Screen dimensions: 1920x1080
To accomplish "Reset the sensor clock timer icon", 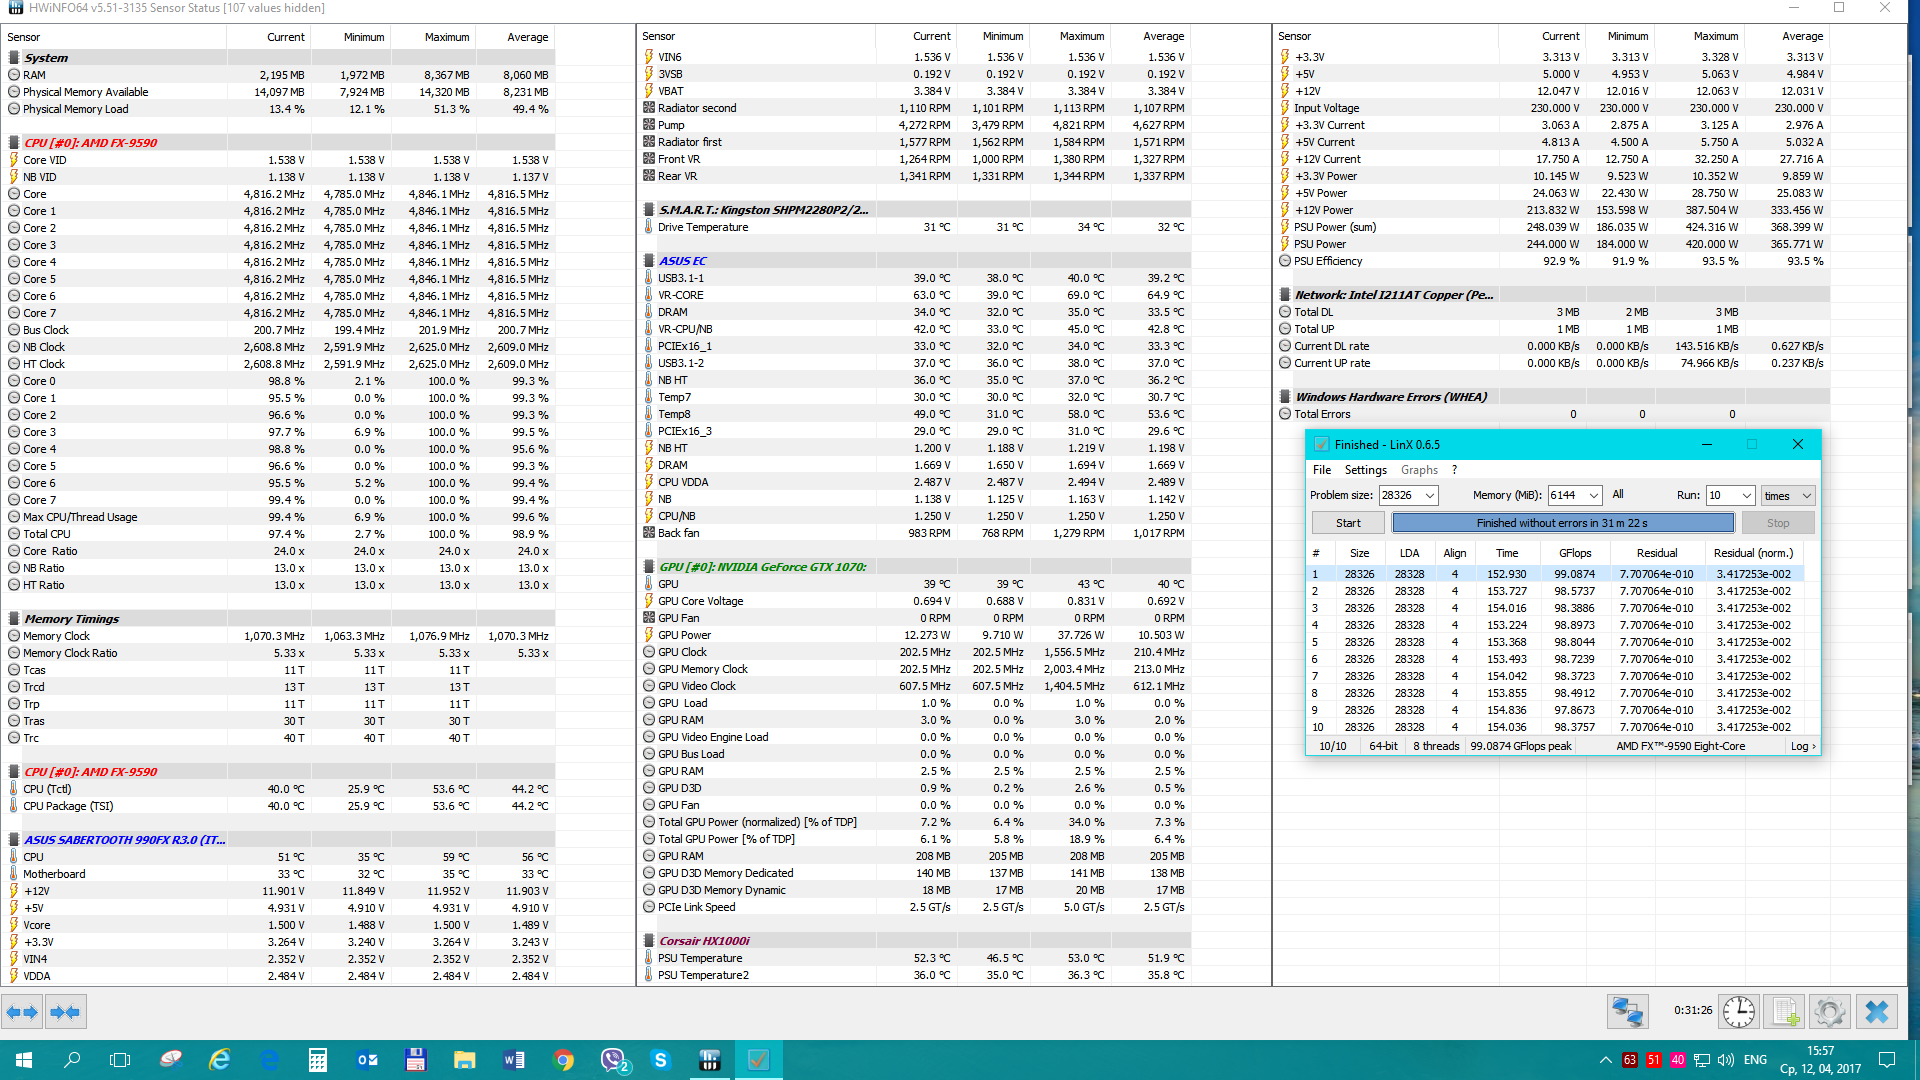I will coord(1739,1012).
